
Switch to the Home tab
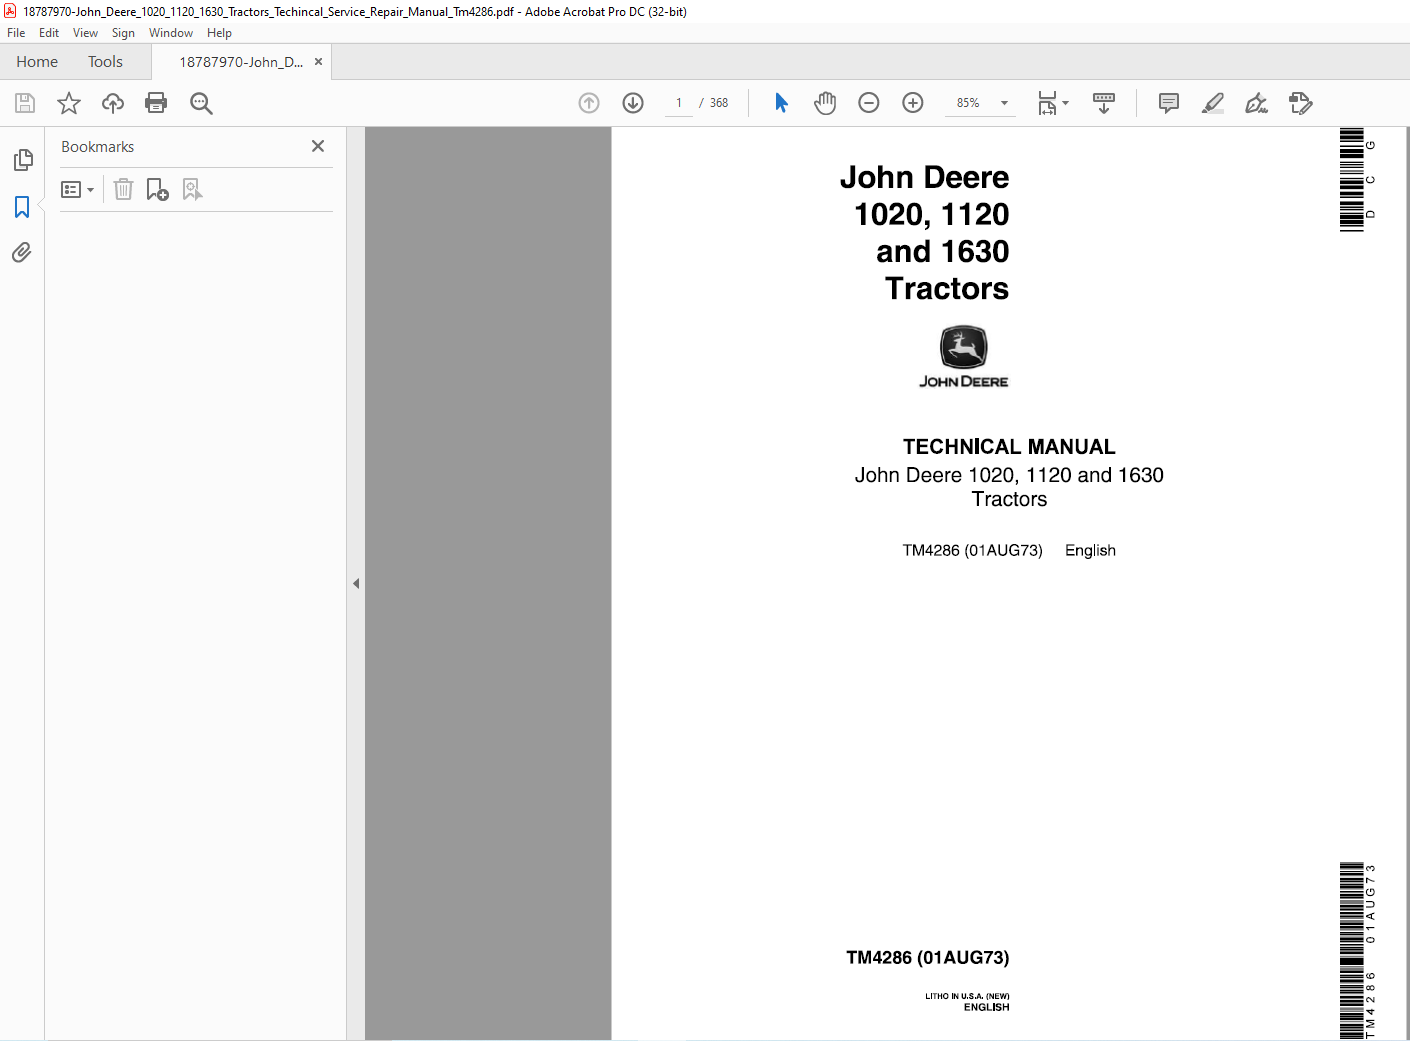(x=37, y=62)
